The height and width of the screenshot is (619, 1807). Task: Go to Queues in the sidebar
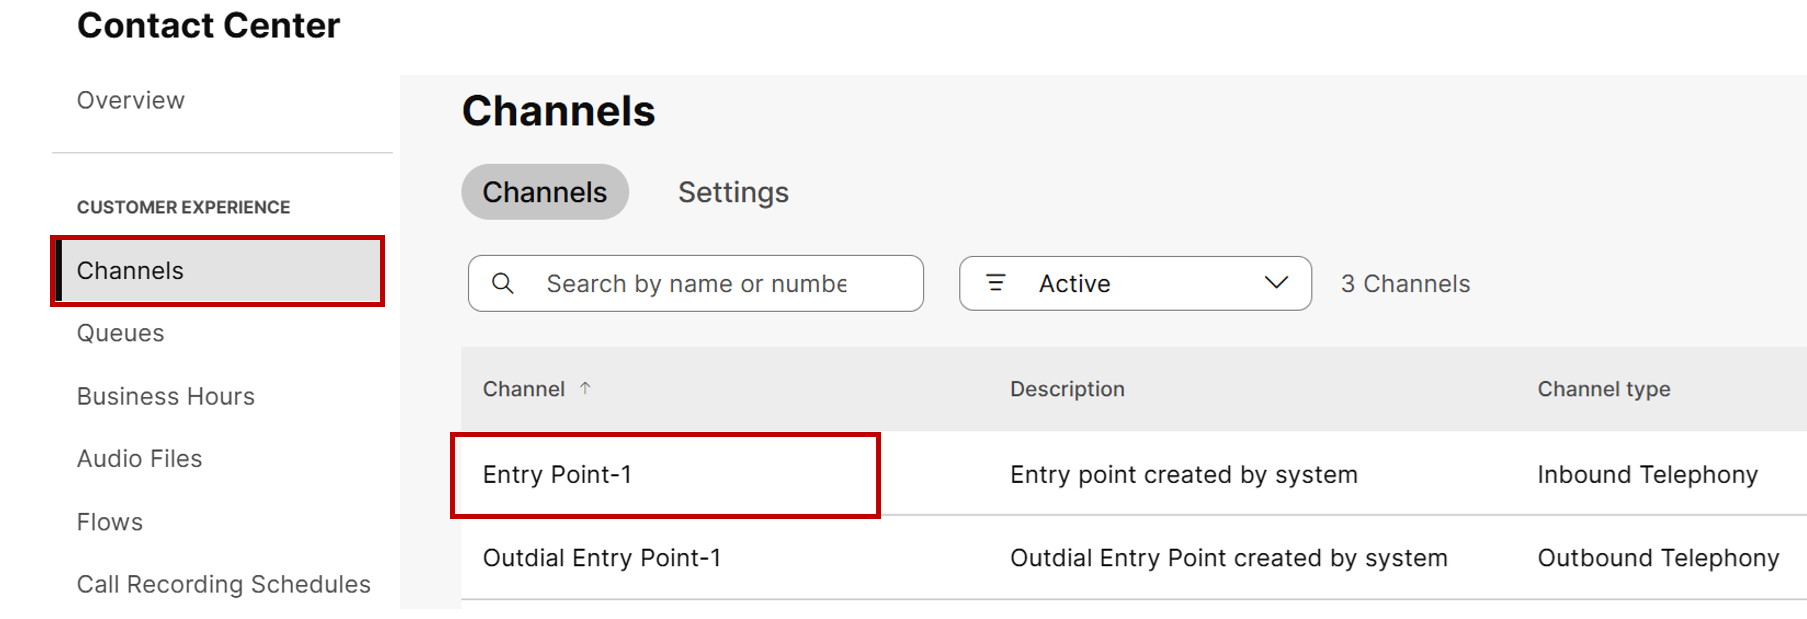(x=121, y=333)
